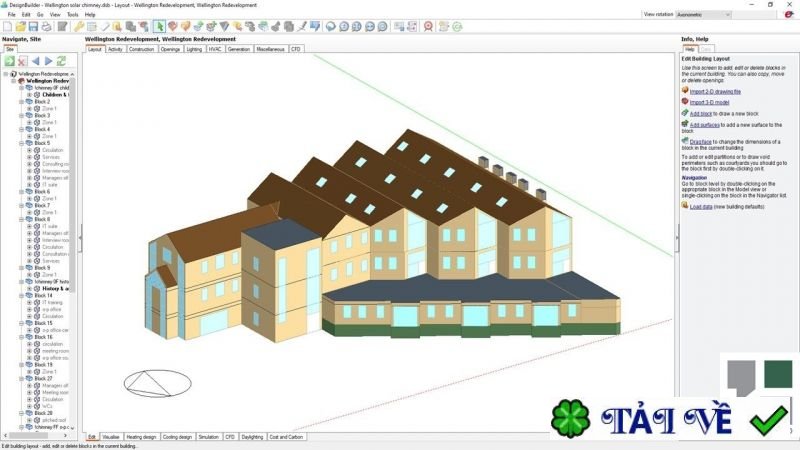The height and width of the screenshot is (450, 800).
Task: Click the Add block icon in Help panel
Action: click(685, 113)
